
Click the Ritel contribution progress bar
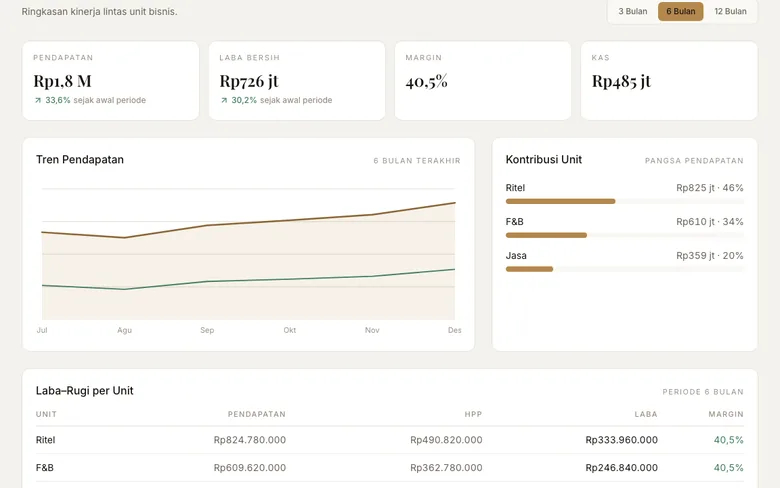pos(625,201)
